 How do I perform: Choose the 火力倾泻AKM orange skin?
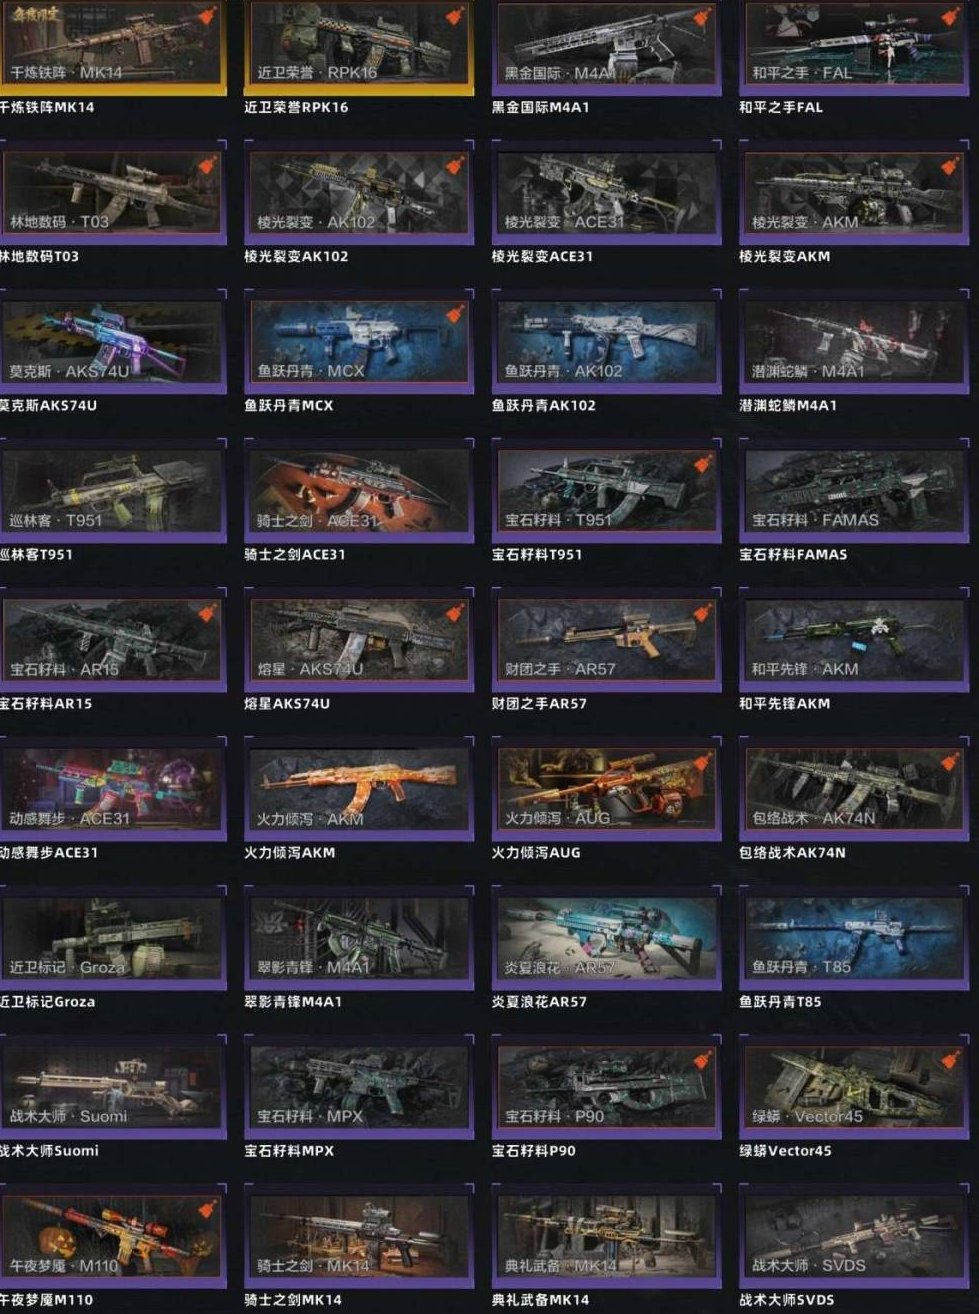click(359, 789)
